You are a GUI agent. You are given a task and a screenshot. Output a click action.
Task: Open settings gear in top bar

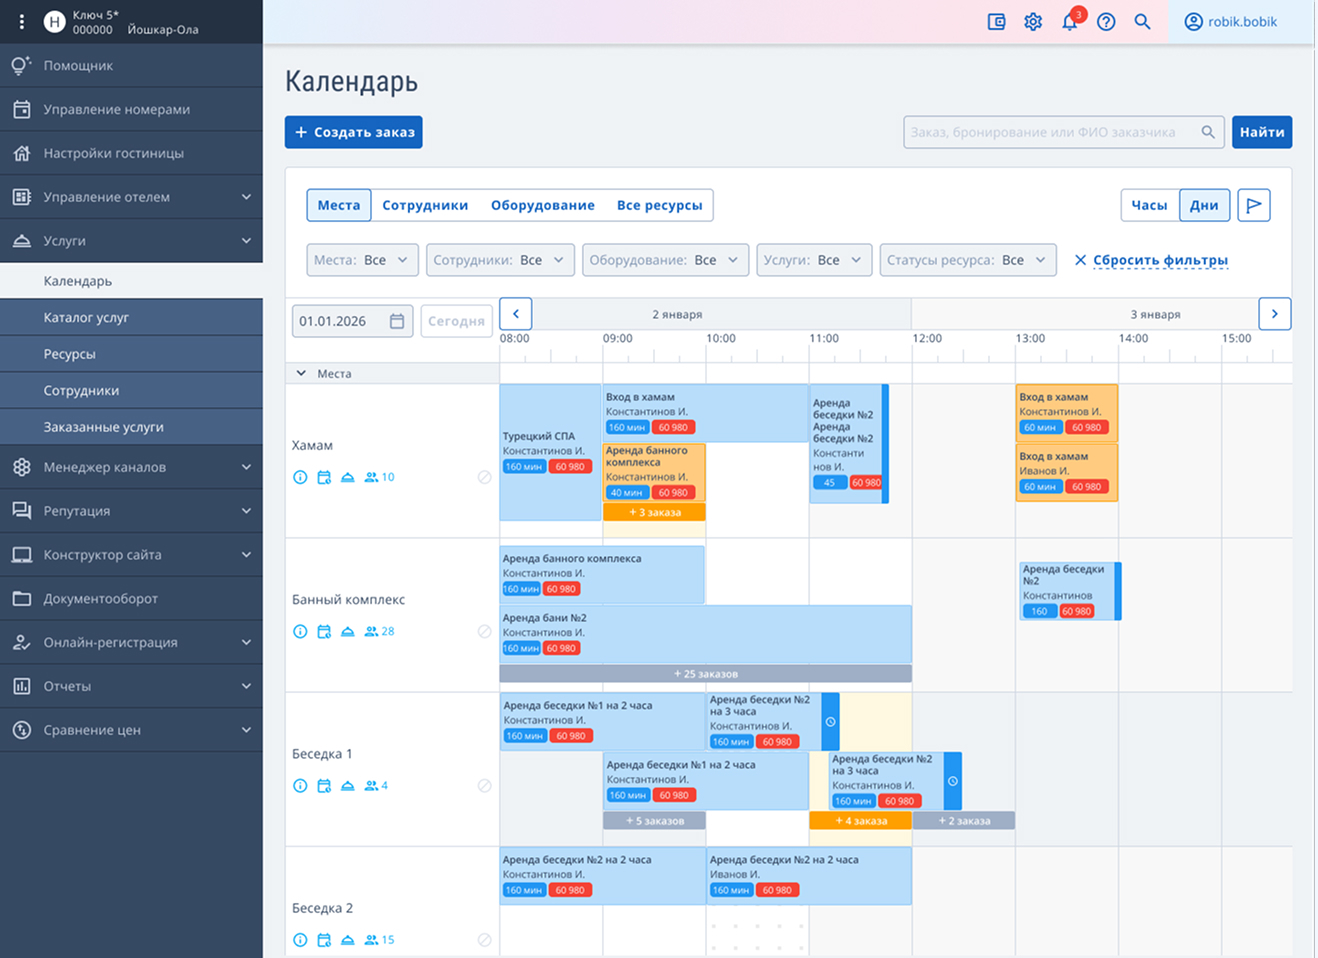coord(1033,22)
